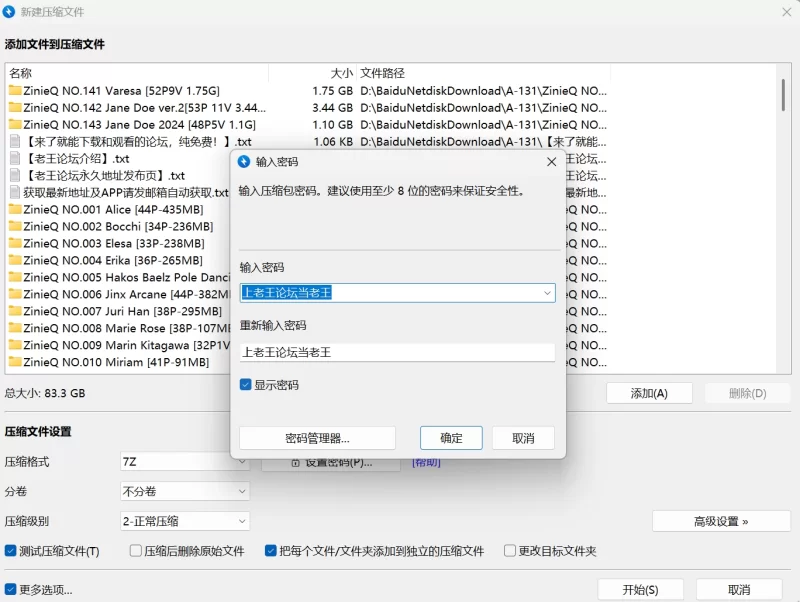This screenshot has height=602, width=800.
Task: Click the folder icon of ZinieQ NO.143 Jane Doe 2024
Action: click(x=15, y=124)
